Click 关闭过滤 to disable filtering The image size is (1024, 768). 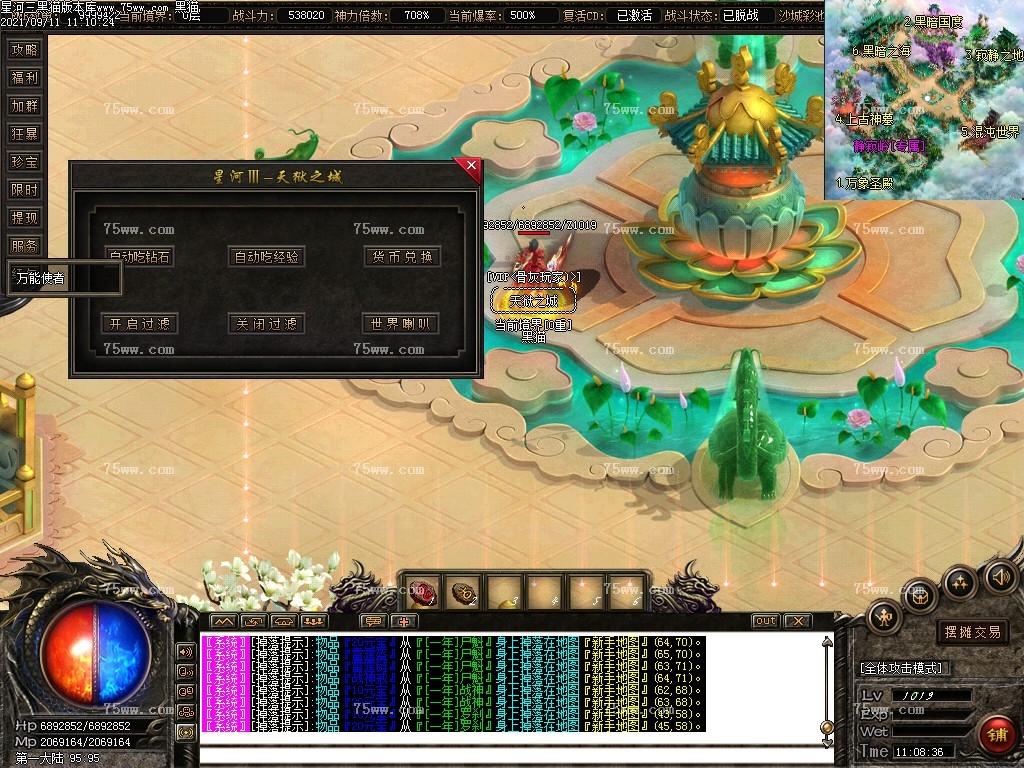(x=266, y=324)
